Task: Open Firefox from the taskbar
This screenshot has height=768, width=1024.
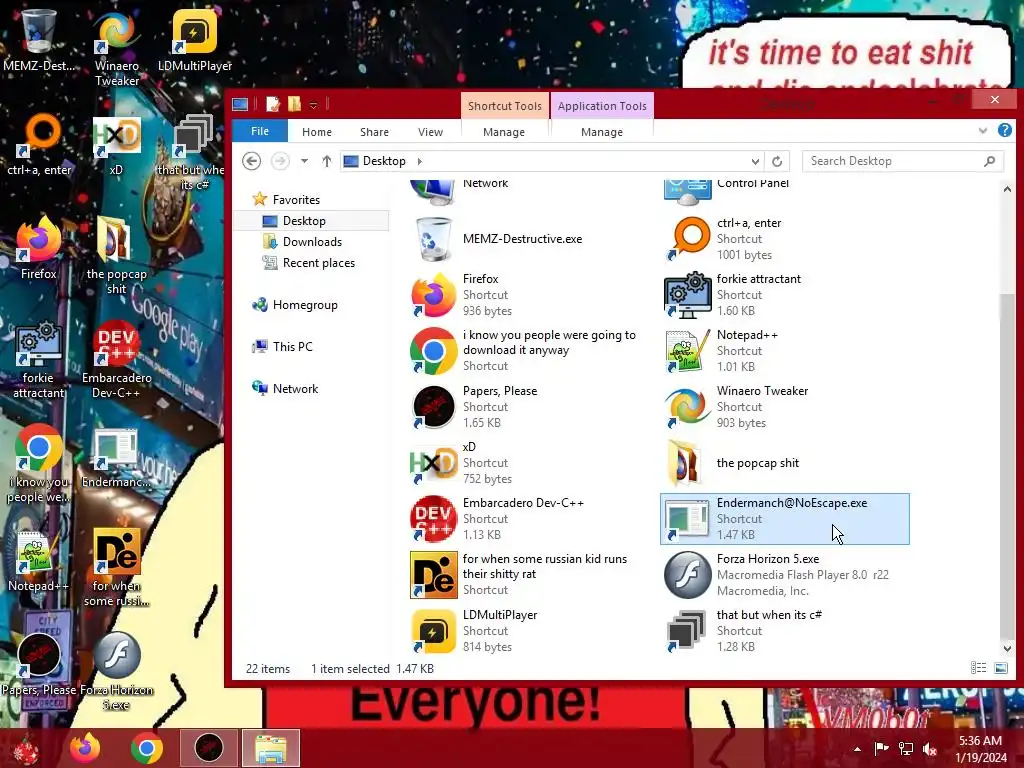Action: point(85,748)
